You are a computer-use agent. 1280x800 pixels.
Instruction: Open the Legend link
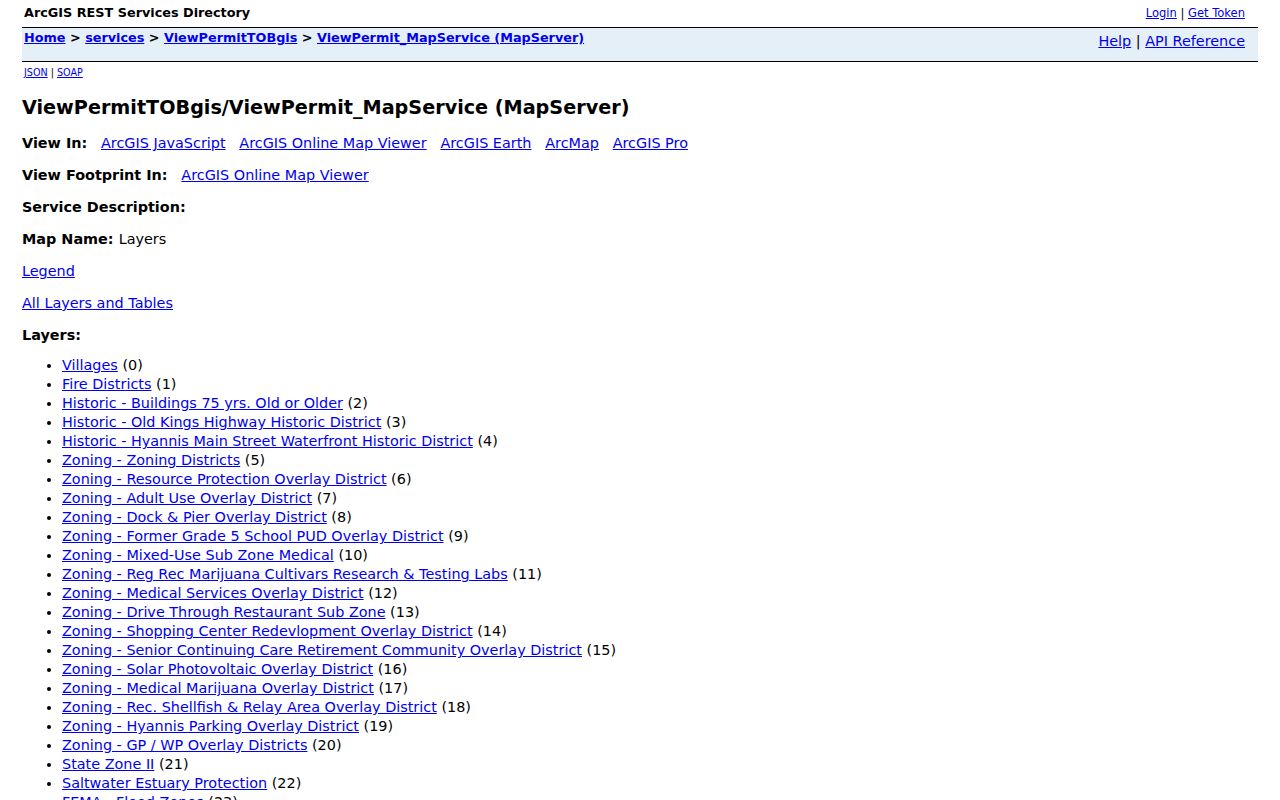48,271
